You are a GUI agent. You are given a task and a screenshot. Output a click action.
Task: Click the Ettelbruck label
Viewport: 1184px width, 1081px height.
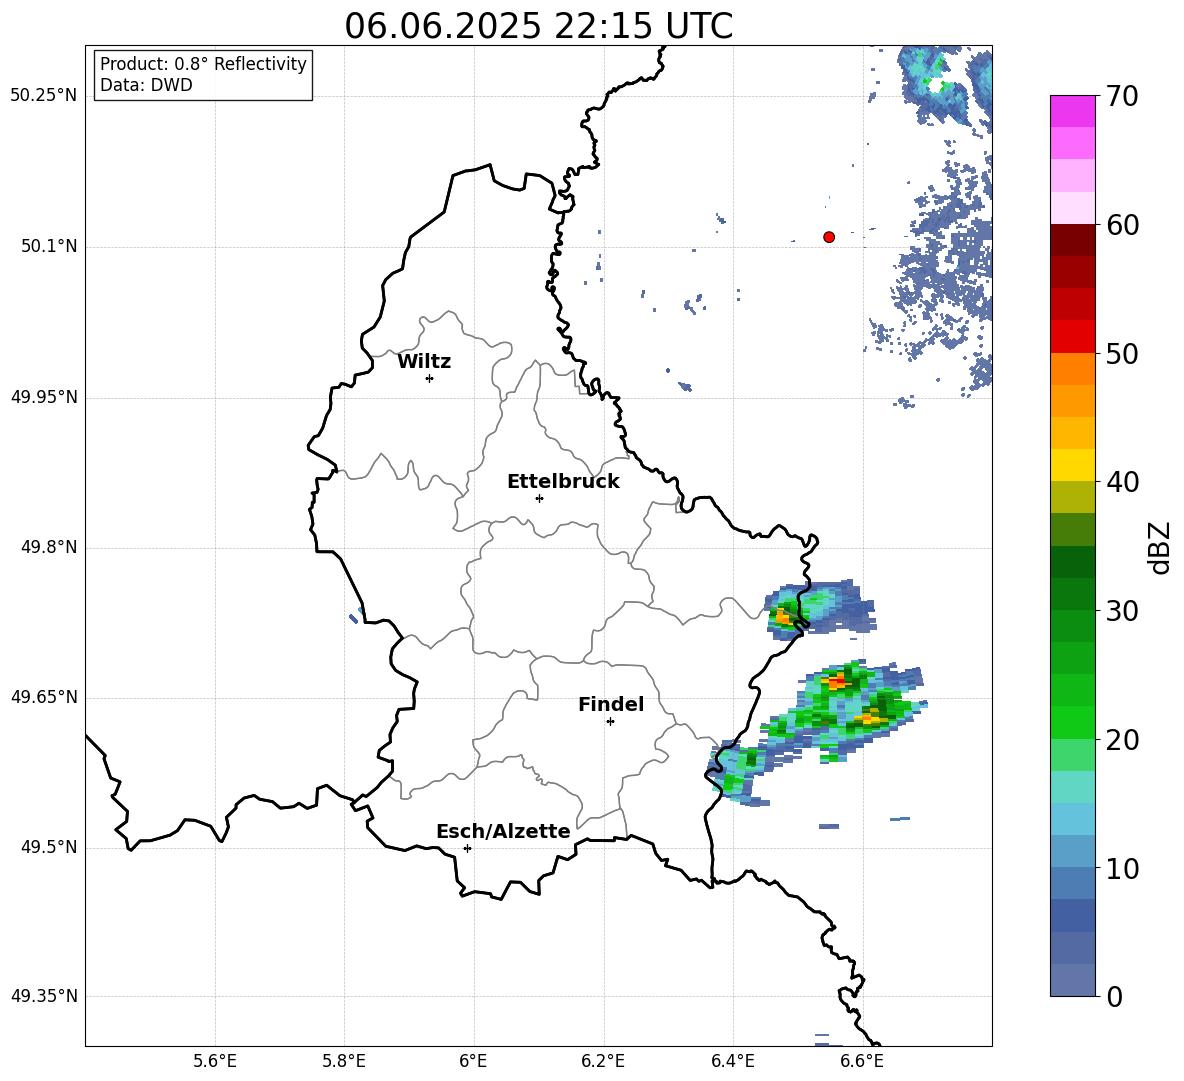(x=563, y=482)
